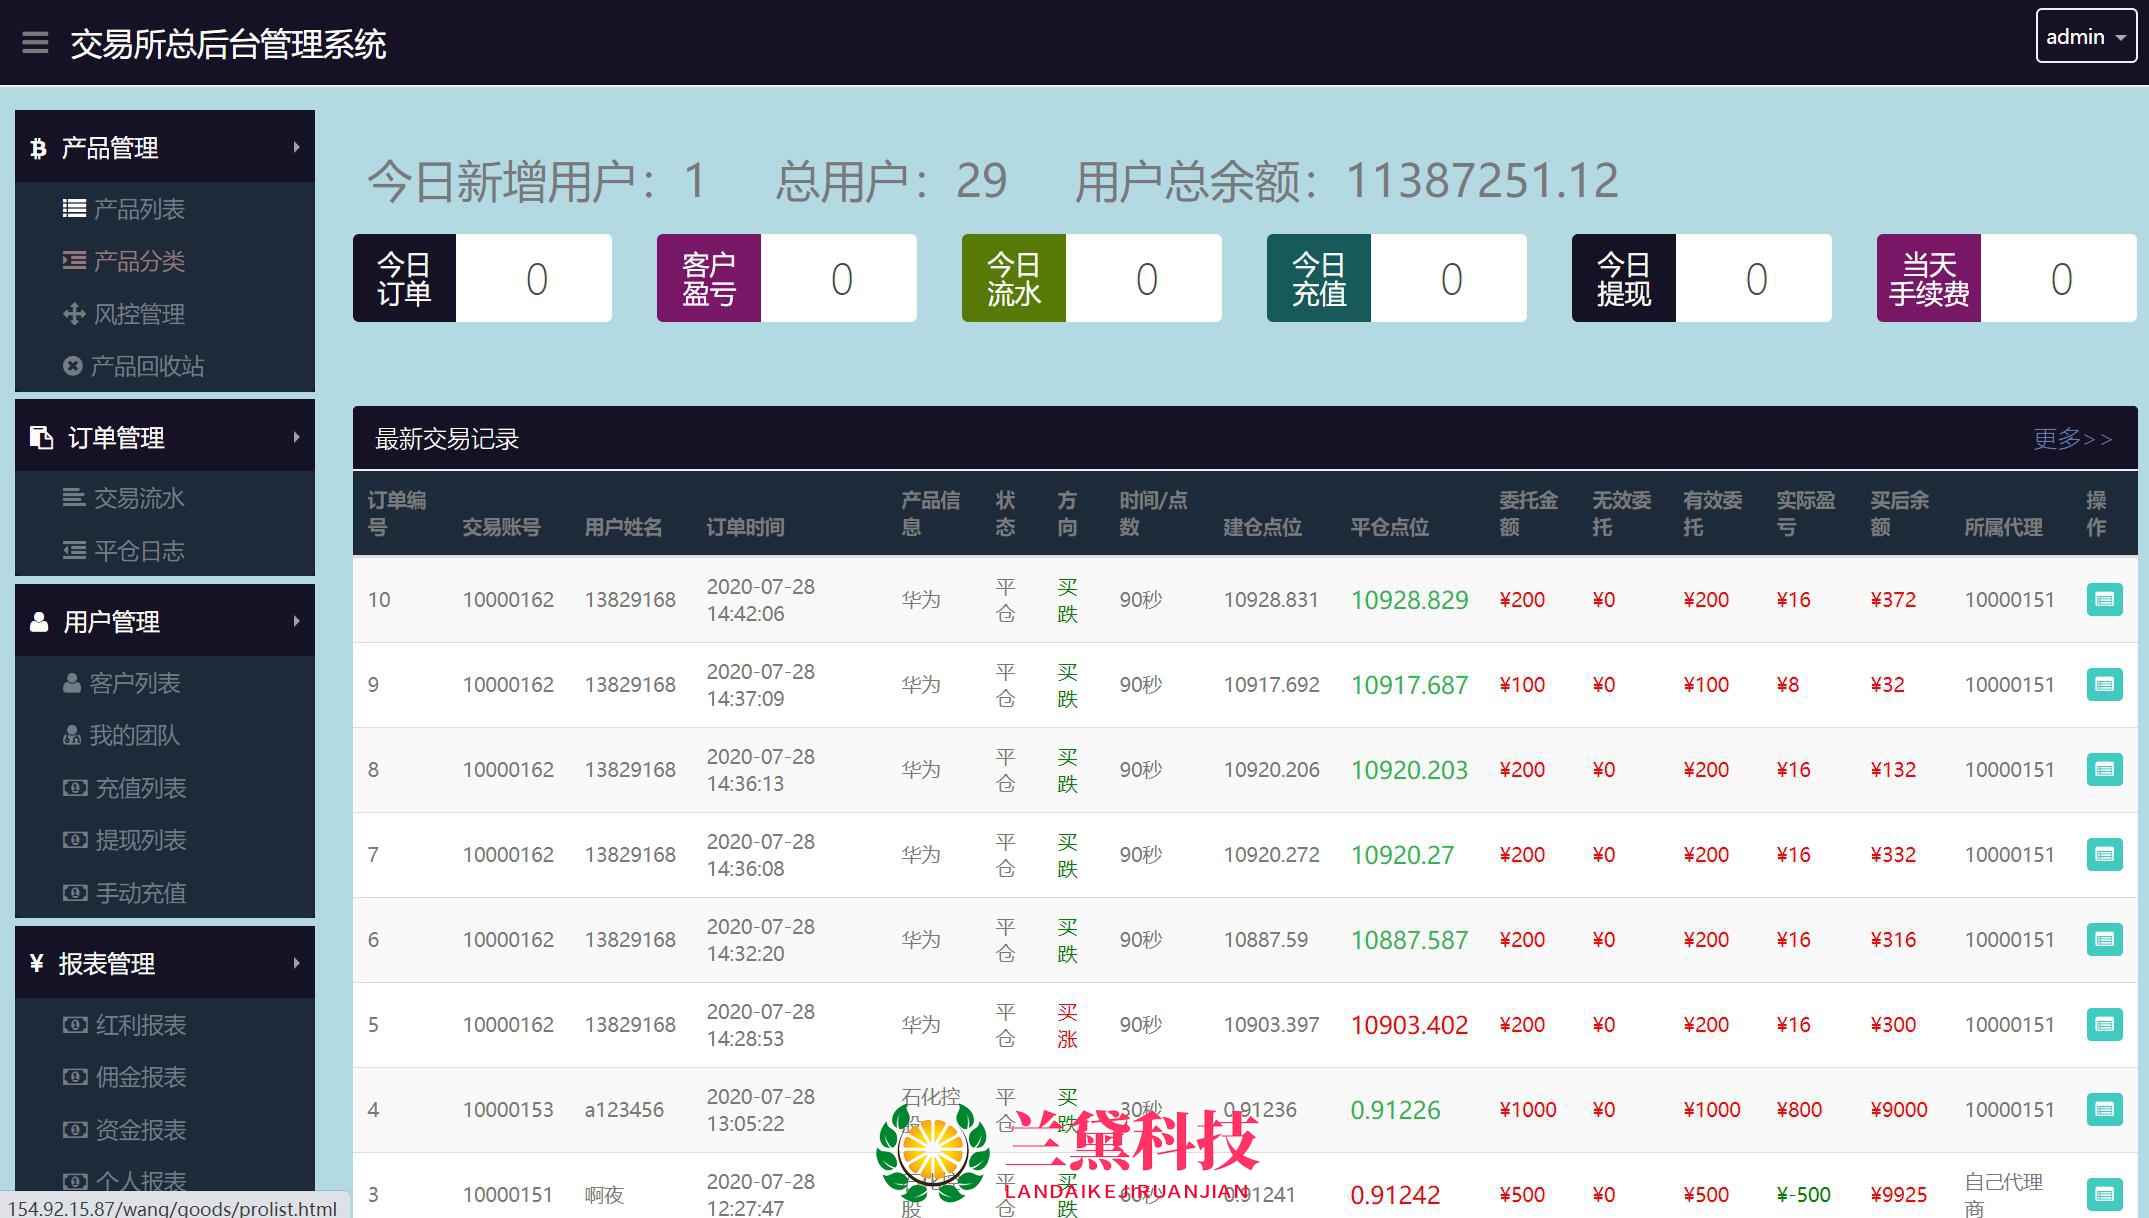Expand the 报表管理 section arrow
The width and height of the screenshot is (2149, 1218).
(296, 963)
